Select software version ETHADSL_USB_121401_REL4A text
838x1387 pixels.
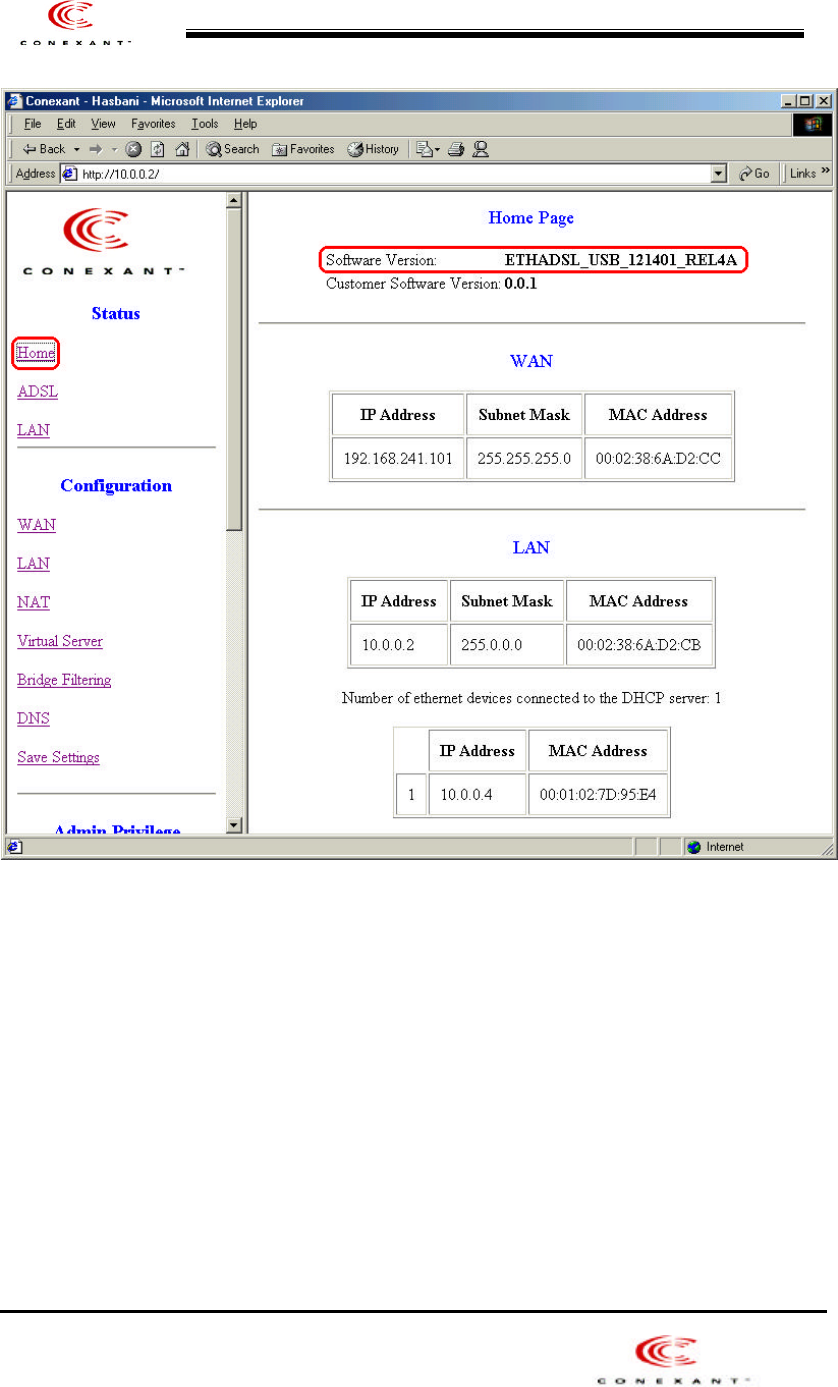coord(621,259)
